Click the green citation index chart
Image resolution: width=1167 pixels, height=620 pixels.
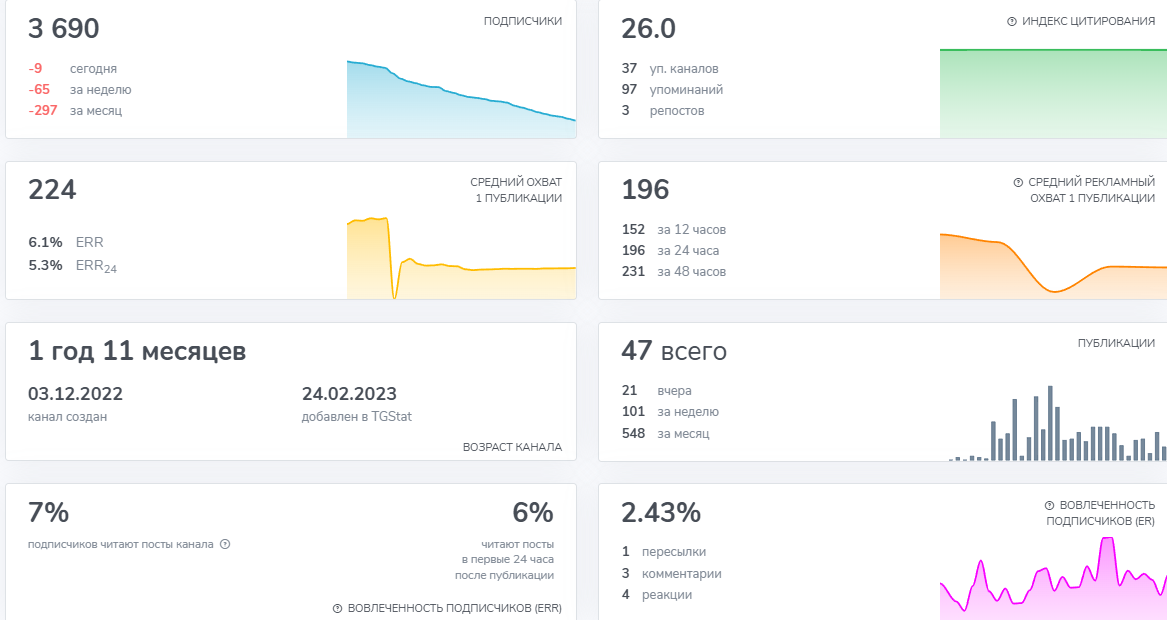click(x=1052, y=93)
